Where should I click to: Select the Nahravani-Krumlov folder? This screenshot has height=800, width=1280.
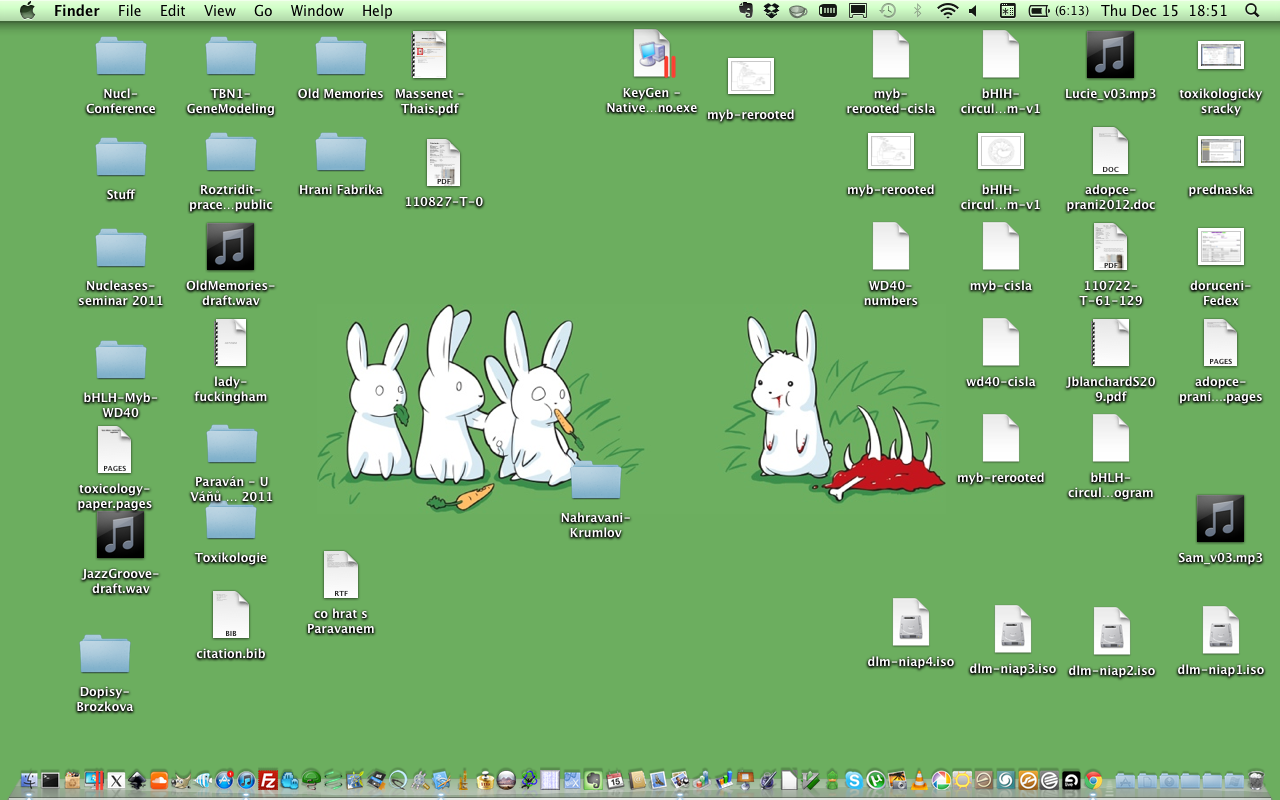[596, 481]
